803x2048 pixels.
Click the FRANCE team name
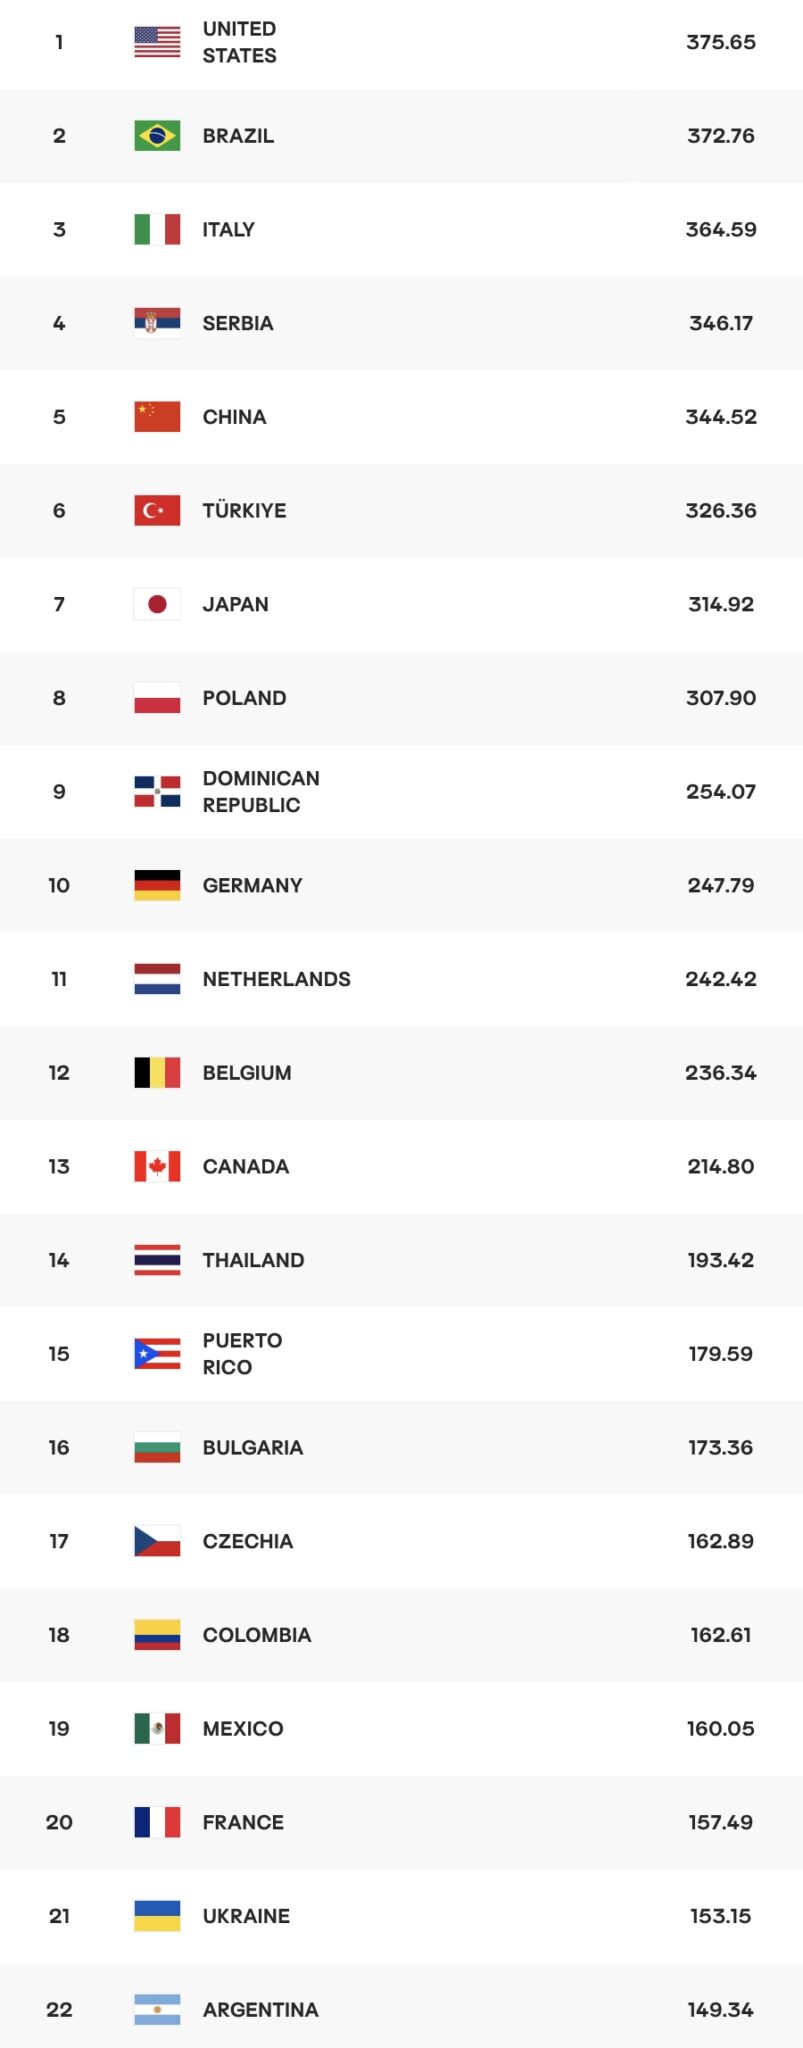(243, 1822)
